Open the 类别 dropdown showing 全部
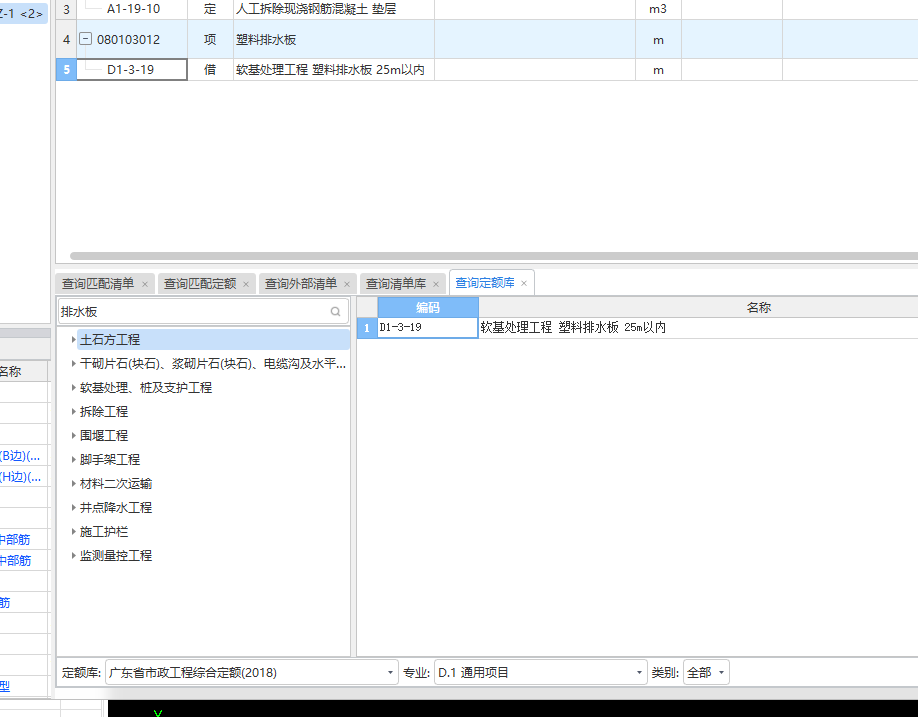 [x=706, y=673]
